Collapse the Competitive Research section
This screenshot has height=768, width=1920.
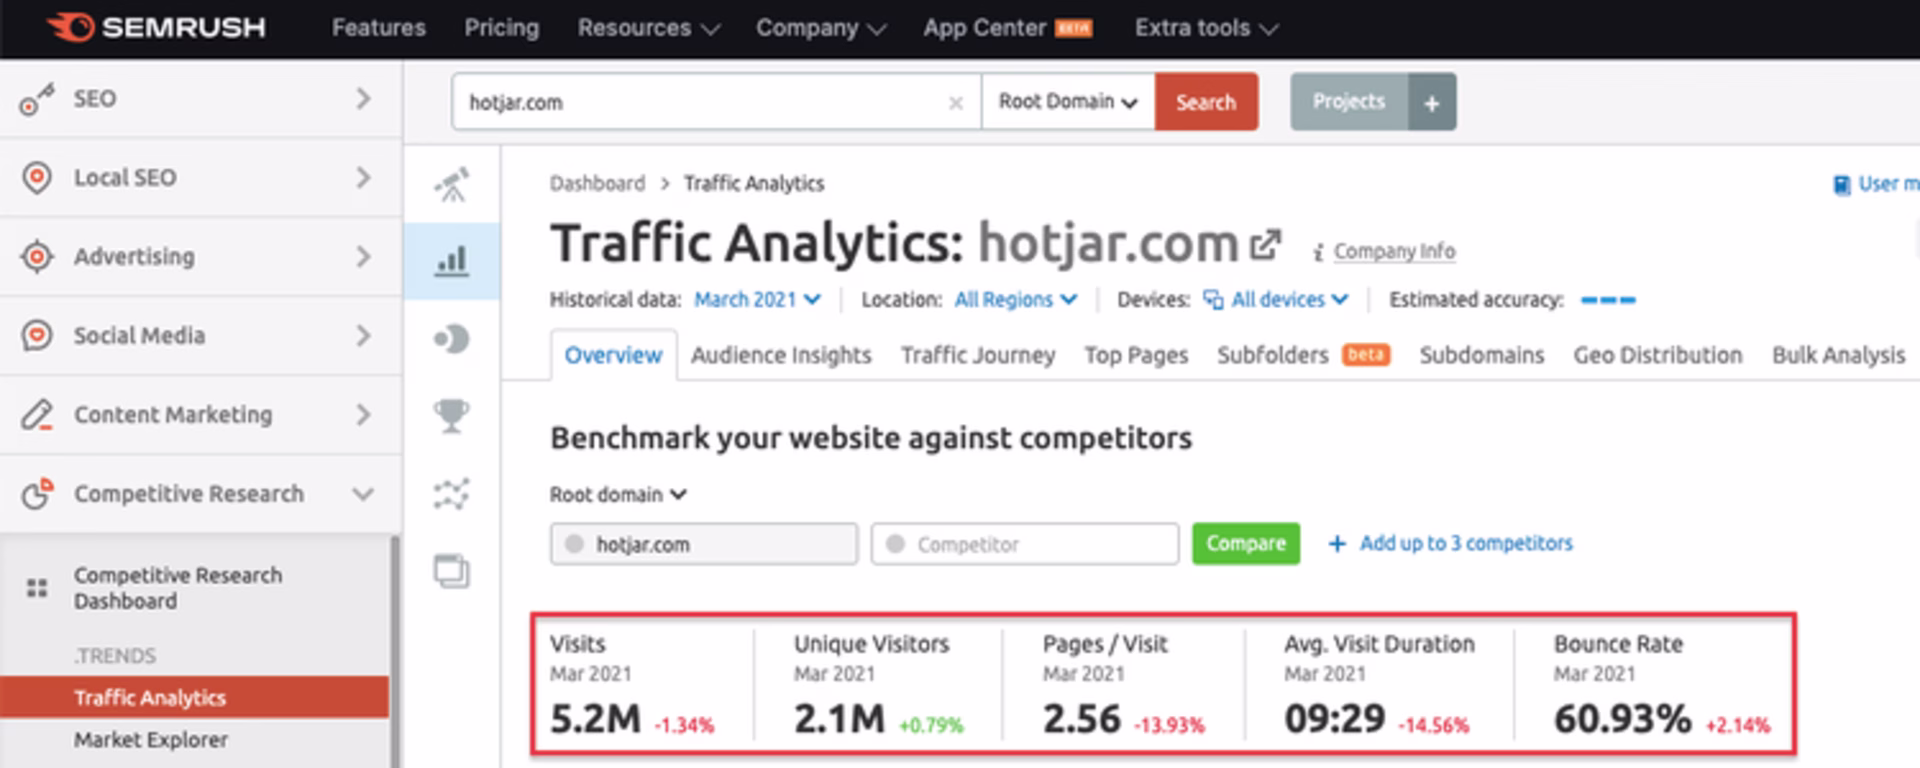(363, 494)
